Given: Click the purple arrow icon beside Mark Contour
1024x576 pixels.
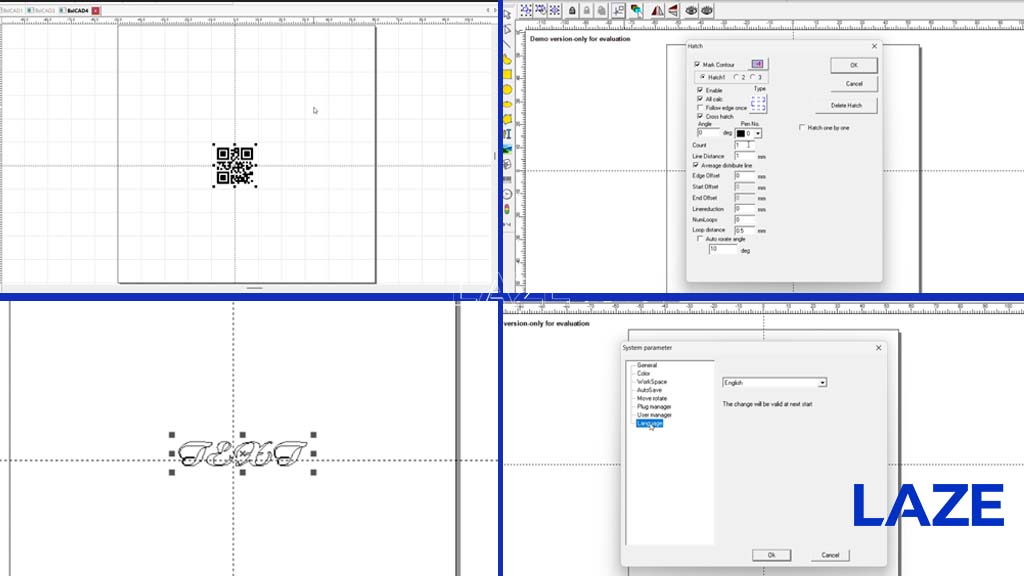Looking at the screenshot, I should pos(758,64).
